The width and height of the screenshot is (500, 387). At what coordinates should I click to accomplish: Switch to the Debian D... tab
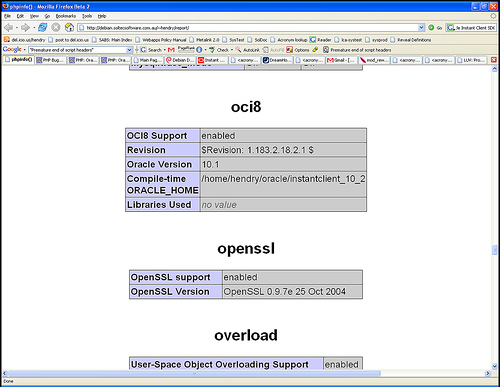180,60
